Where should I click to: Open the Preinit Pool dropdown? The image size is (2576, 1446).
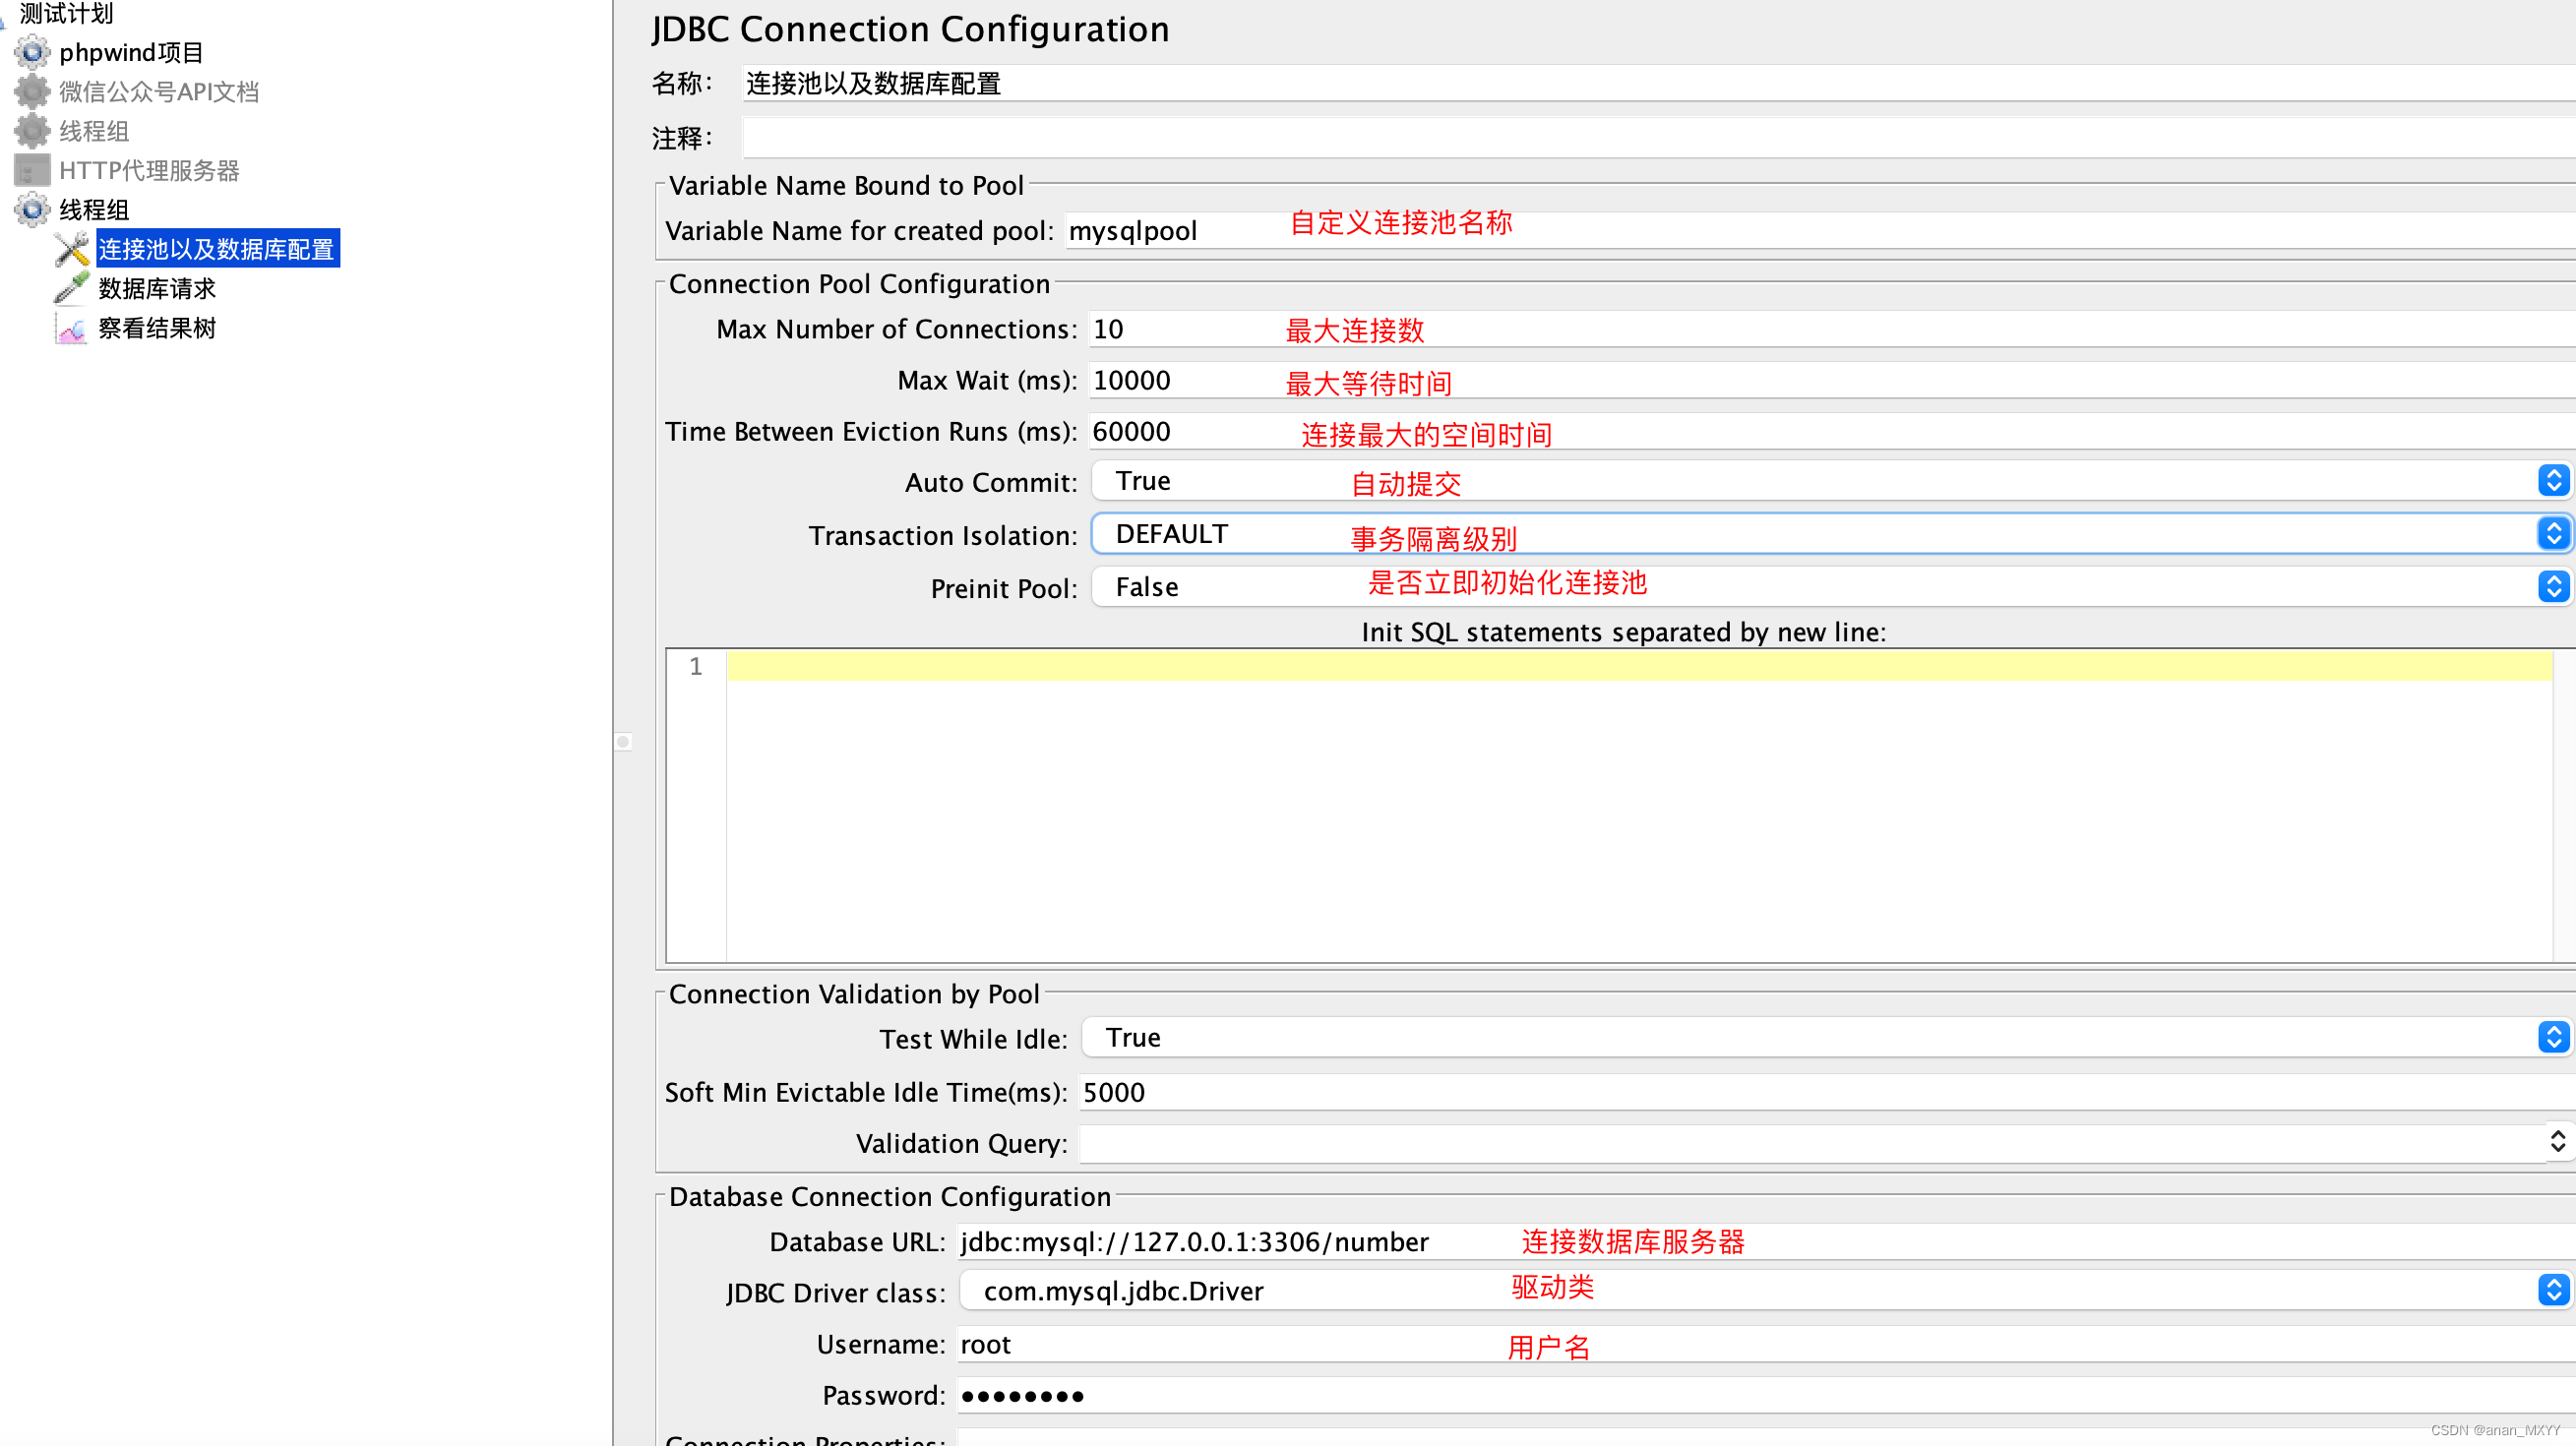point(2553,587)
